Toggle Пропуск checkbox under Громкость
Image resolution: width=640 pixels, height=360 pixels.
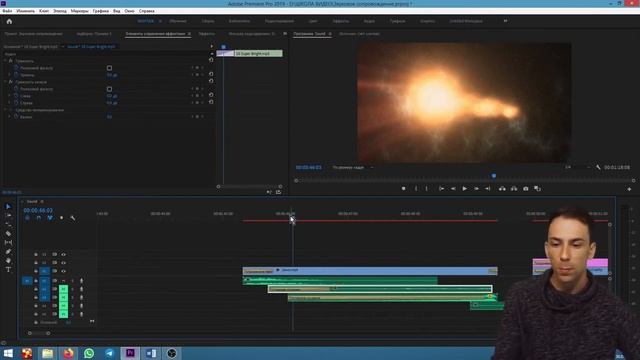tap(109, 68)
